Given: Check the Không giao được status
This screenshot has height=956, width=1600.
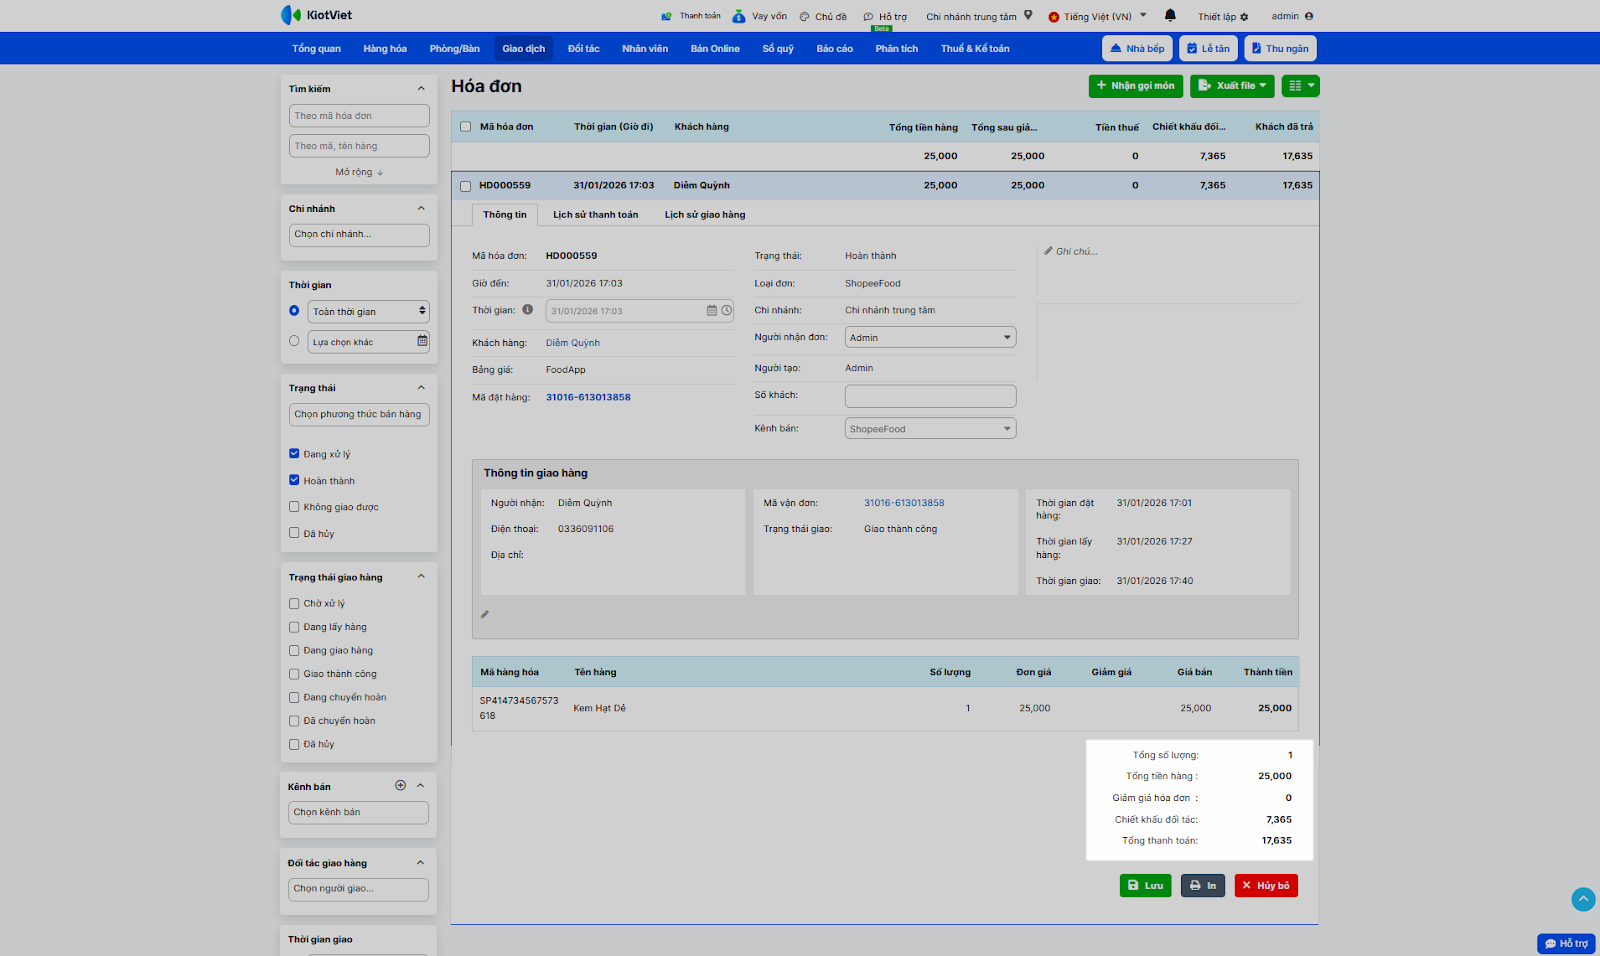Looking at the screenshot, I should pos(294,507).
